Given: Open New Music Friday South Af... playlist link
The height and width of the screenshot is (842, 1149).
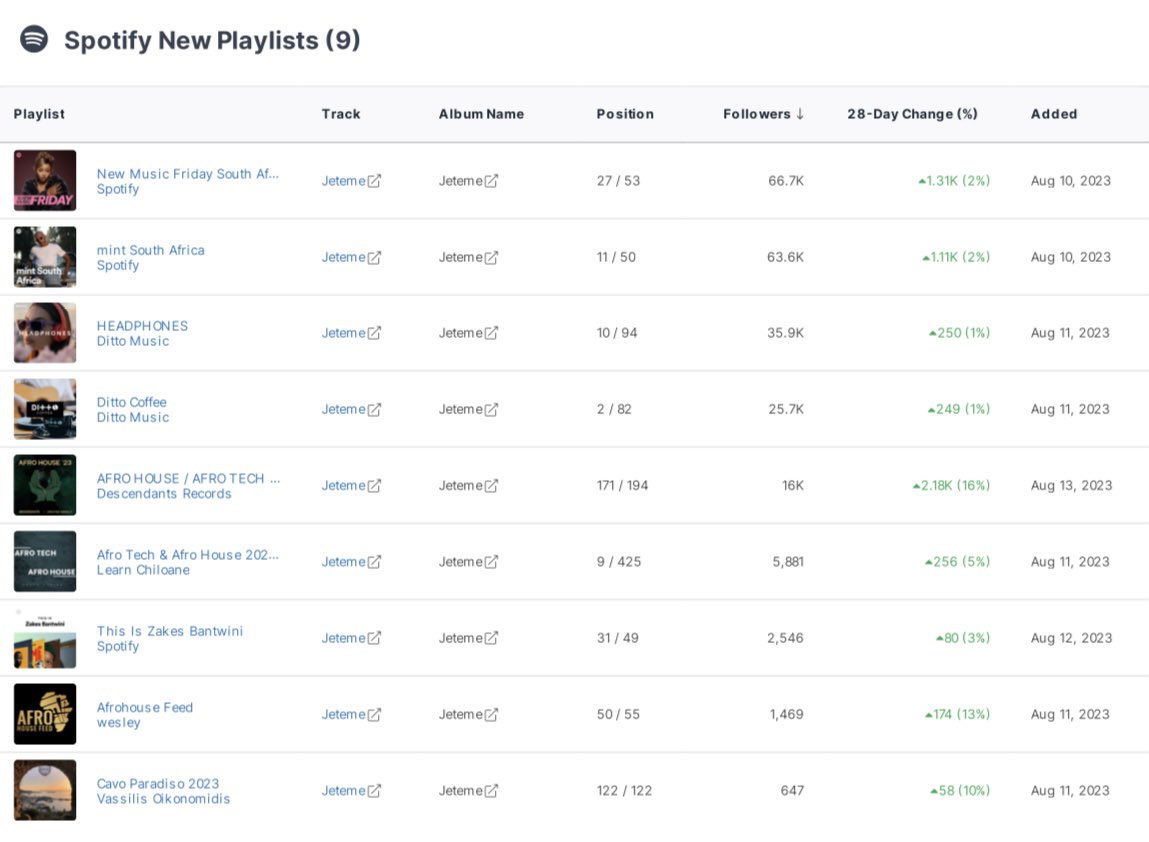Looking at the screenshot, I should pos(188,174).
